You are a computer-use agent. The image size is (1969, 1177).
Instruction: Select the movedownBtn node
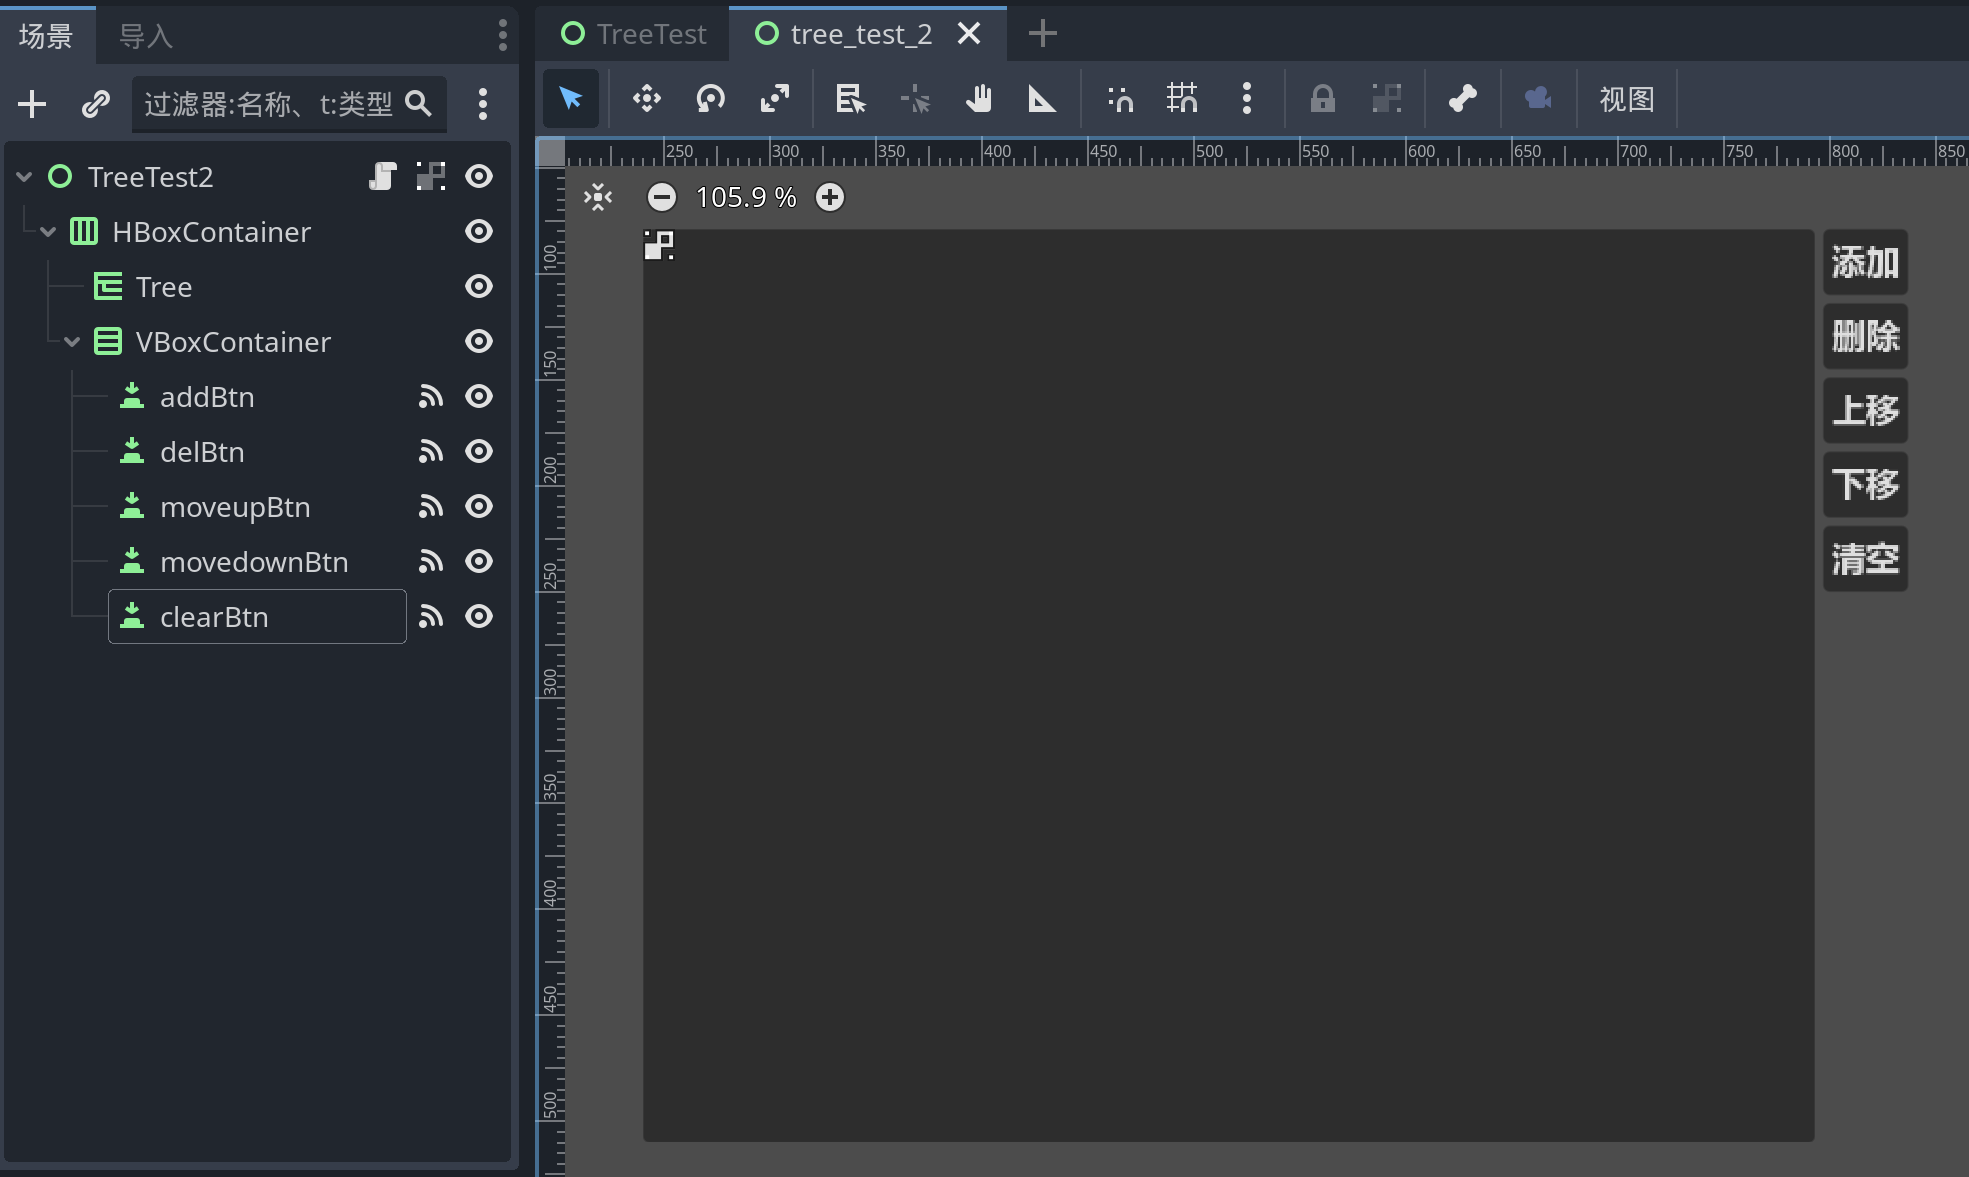click(x=254, y=562)
